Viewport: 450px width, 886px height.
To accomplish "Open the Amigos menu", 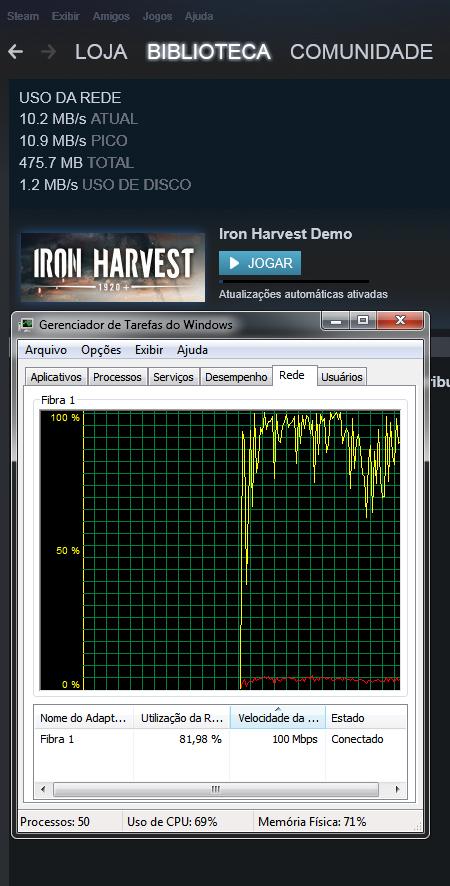I will [x=111, y=16].
